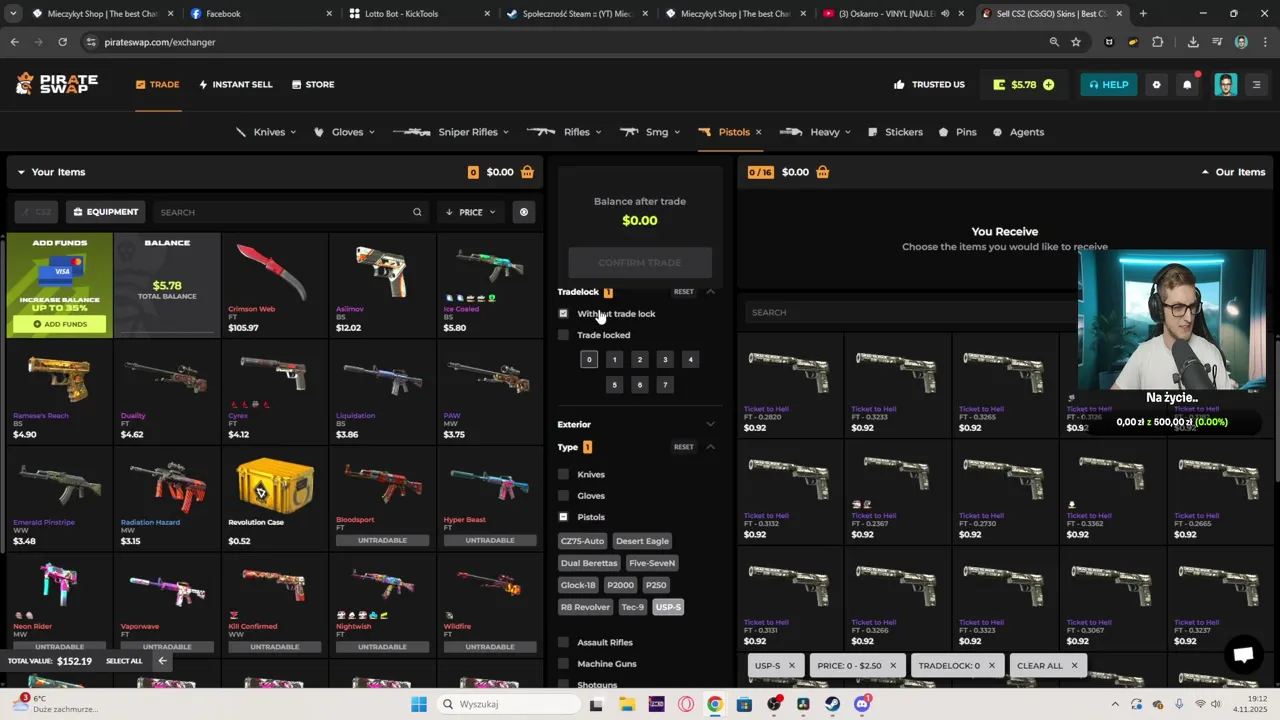The image size is (1280, 720).
Task: Collapse the Your Items panel
Action: (x=21, y=172)
